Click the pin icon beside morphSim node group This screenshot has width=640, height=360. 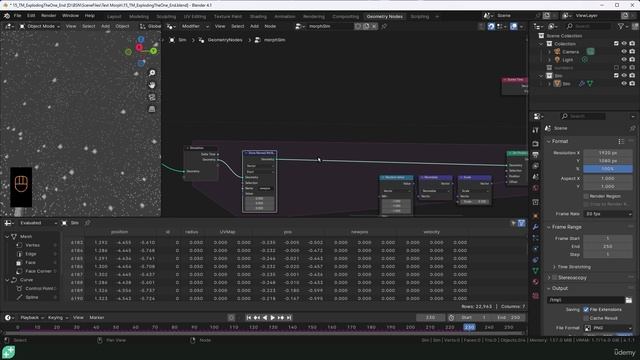384,26
